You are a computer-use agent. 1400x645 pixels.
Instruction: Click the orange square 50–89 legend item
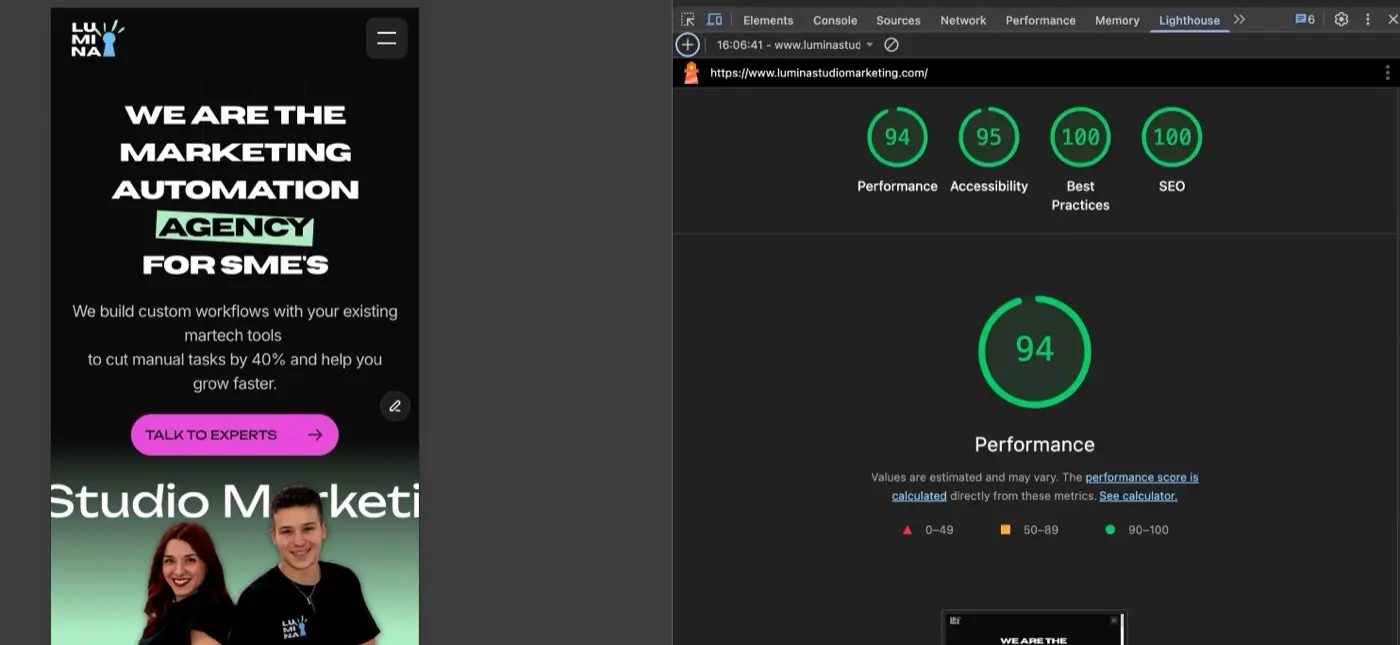[x=1029, y=530]
